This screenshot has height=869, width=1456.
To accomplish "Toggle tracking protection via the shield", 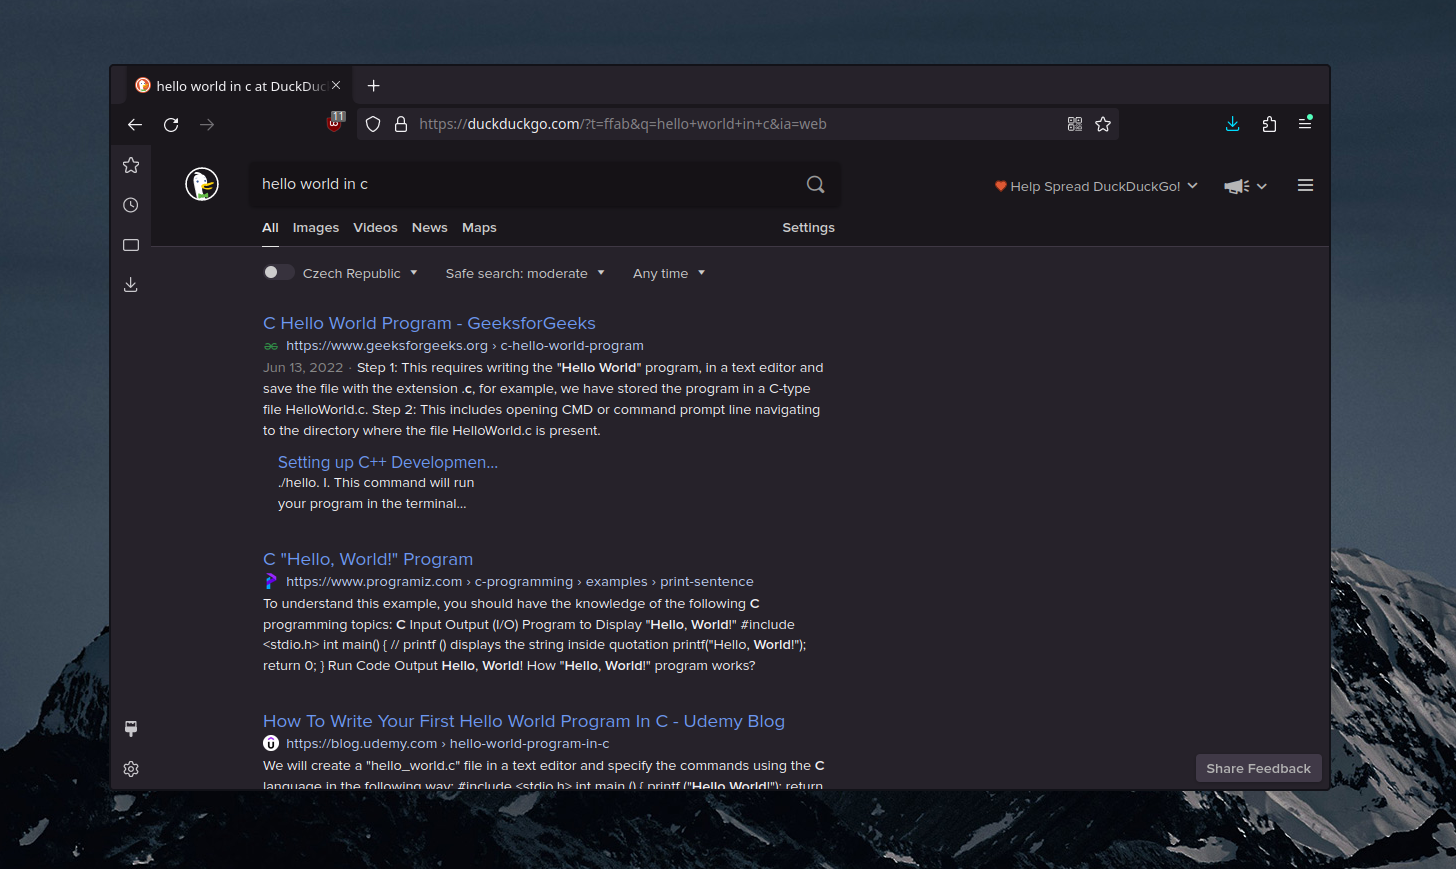I will coord(371,124).
